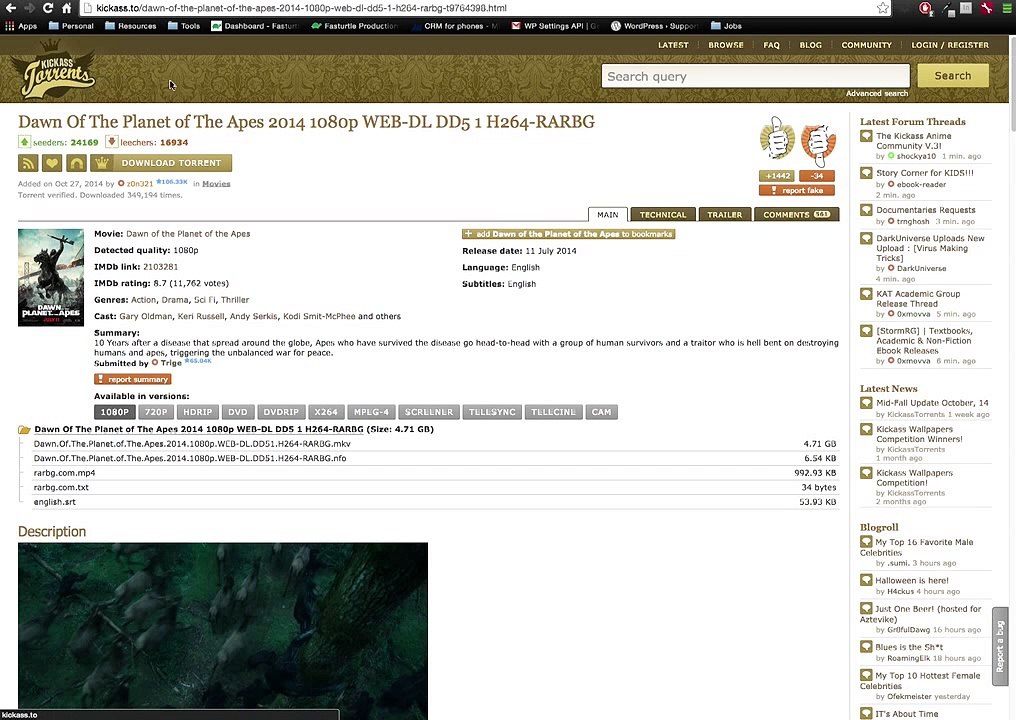The width and height of the screenshot is (1016, 720).
Task: Switch to the COMMENTS tab
Action: point(796,215)
